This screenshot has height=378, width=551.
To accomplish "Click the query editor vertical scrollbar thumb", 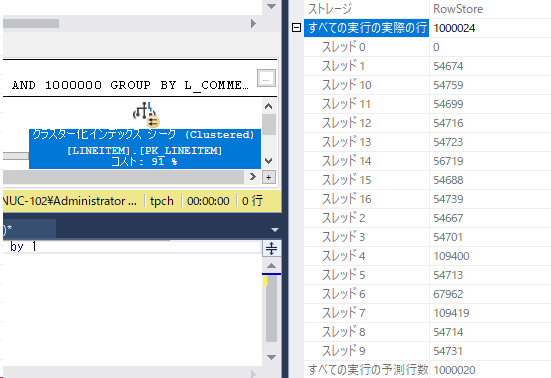I will tap(271, 308).
